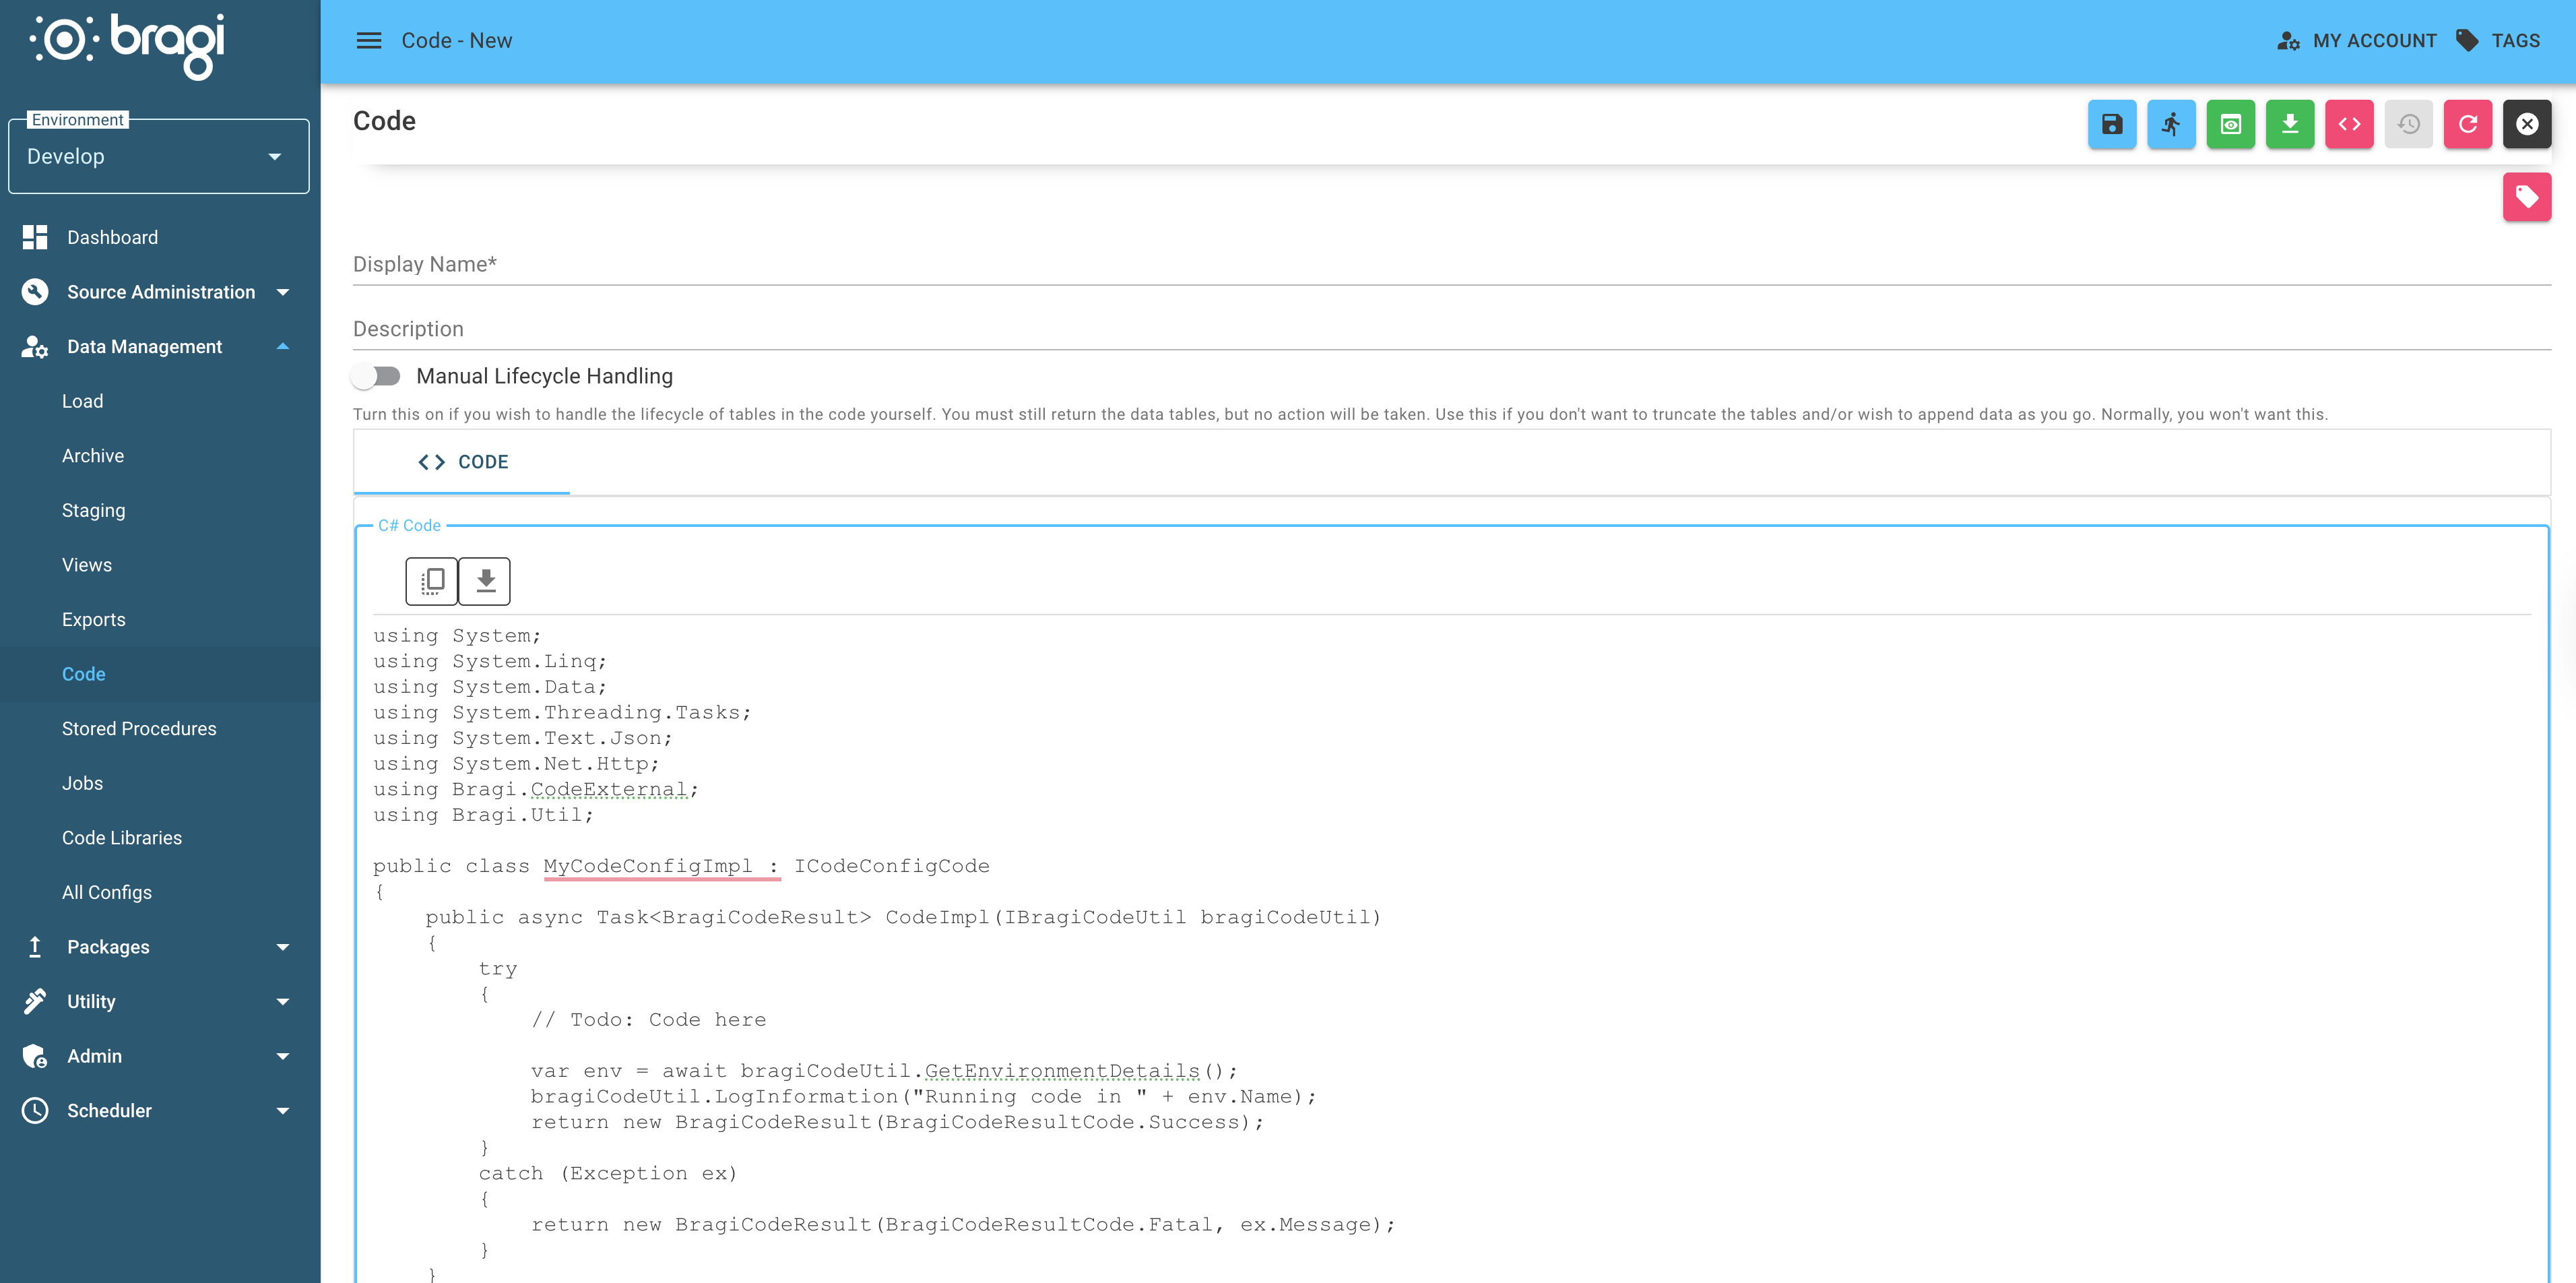Click the download icon in the code editor
The height and width of the screenshot is (1283, 2576).
coord(485,581)
